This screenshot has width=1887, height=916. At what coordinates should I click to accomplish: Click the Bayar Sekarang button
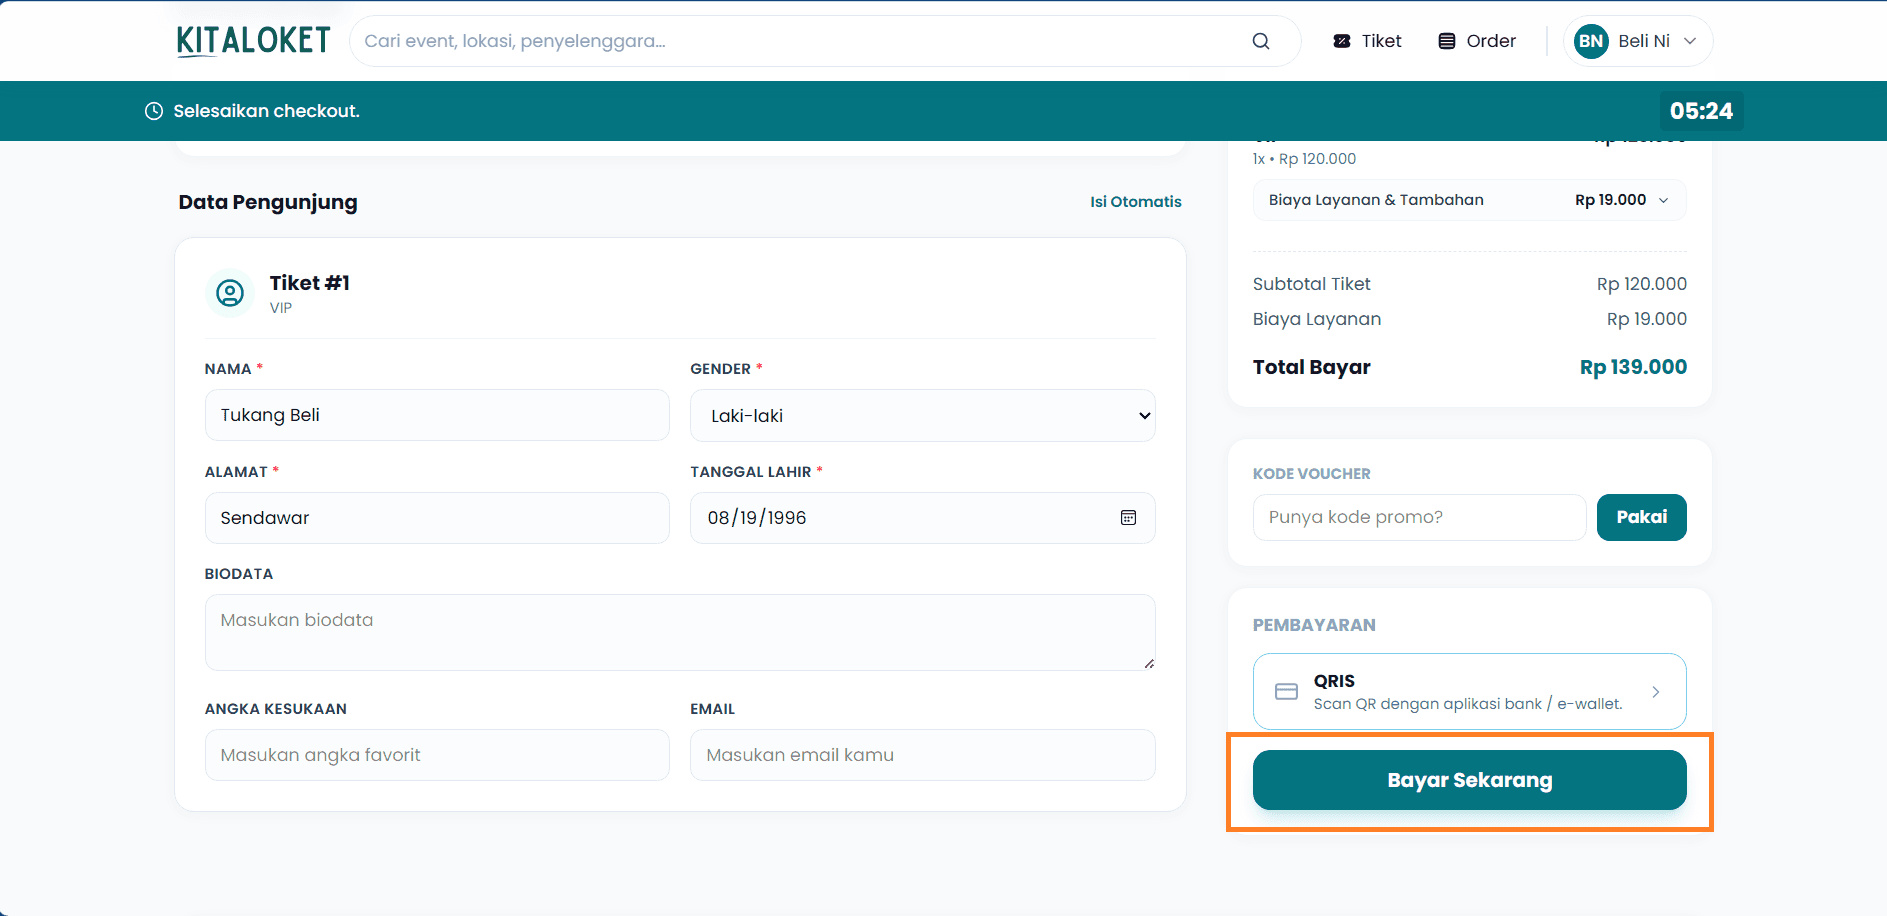pyautogui.click(x=1469, y=780)
